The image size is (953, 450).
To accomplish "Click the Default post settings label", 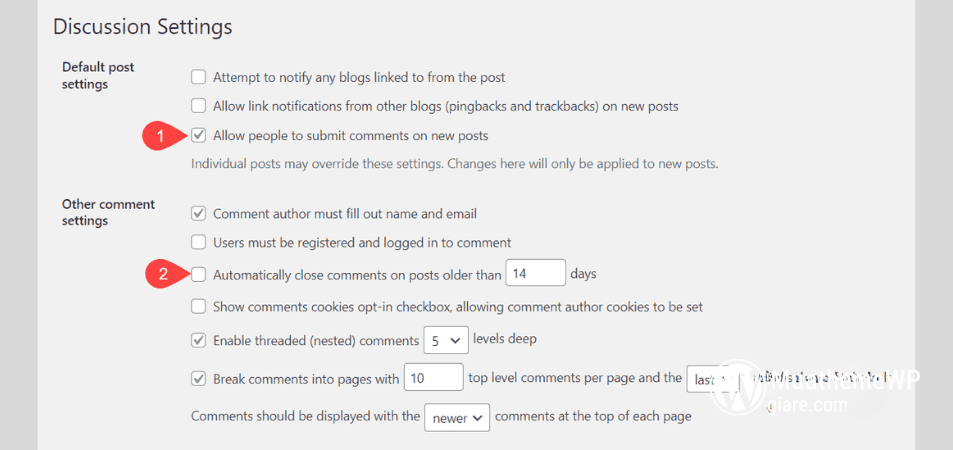I will [97, 75].
